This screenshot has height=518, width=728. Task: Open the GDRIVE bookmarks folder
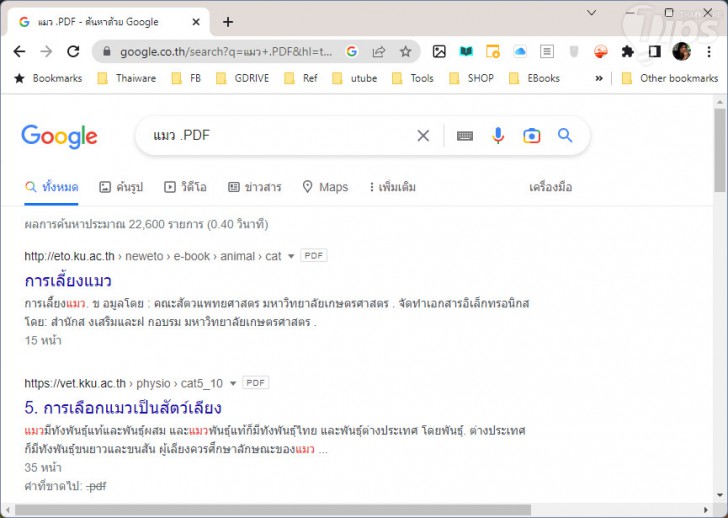pos(242,78)
